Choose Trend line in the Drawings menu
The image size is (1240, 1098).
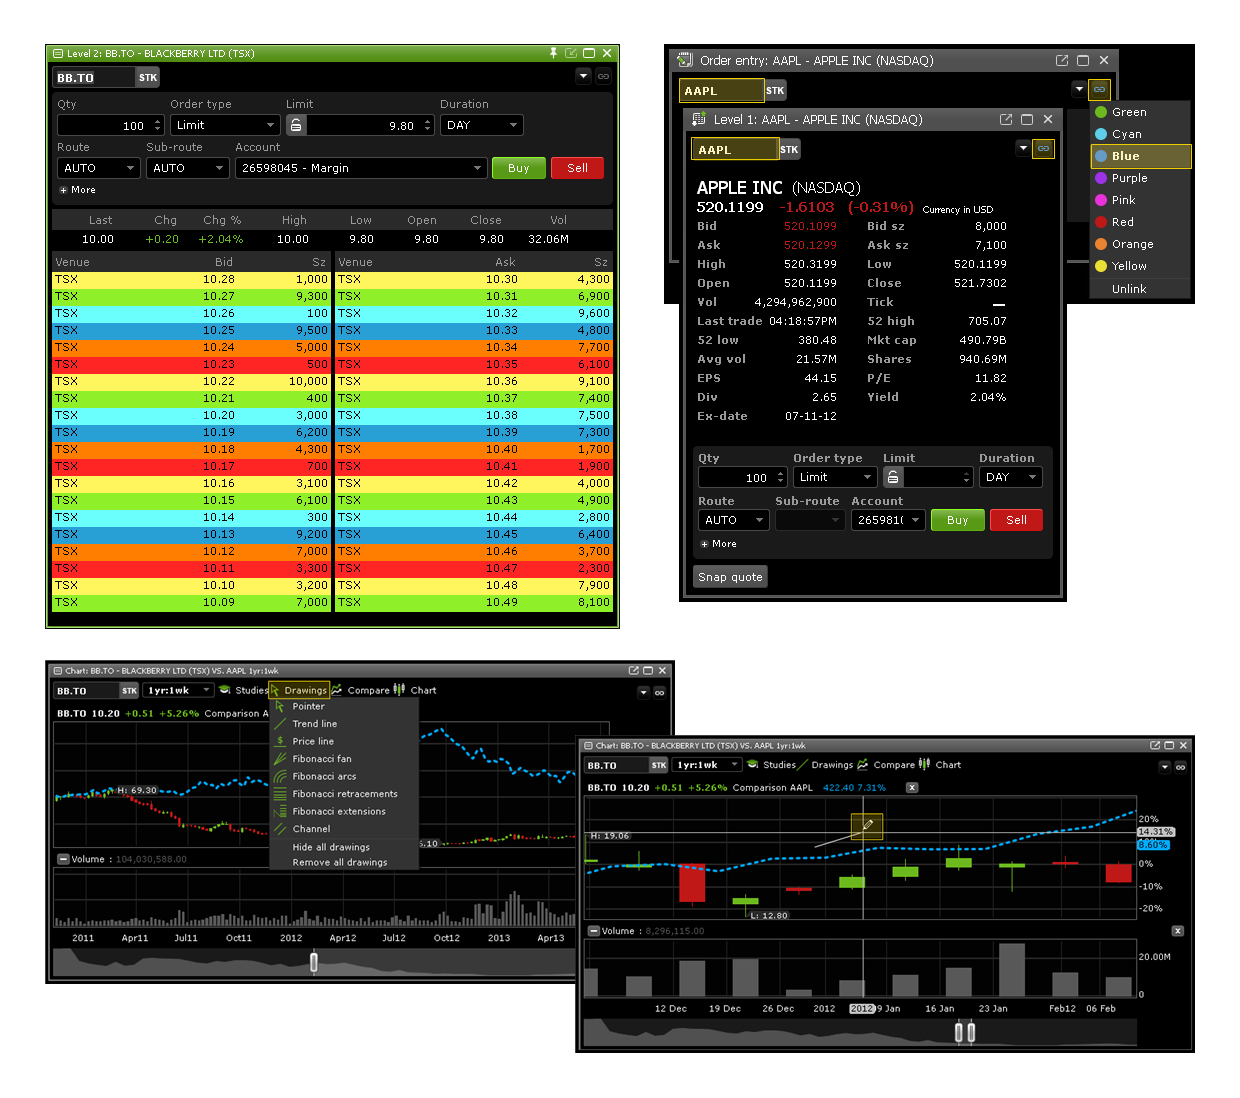(x=314, y=724)
